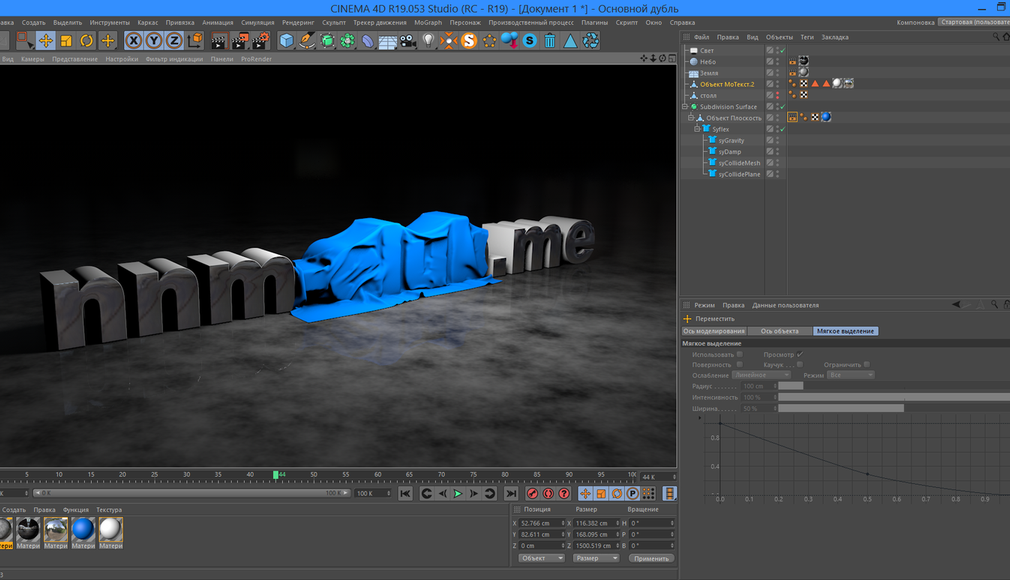The image size is (1010, 580).
Task: Click the orange S plugin icon
Action: tap(469, 41)
